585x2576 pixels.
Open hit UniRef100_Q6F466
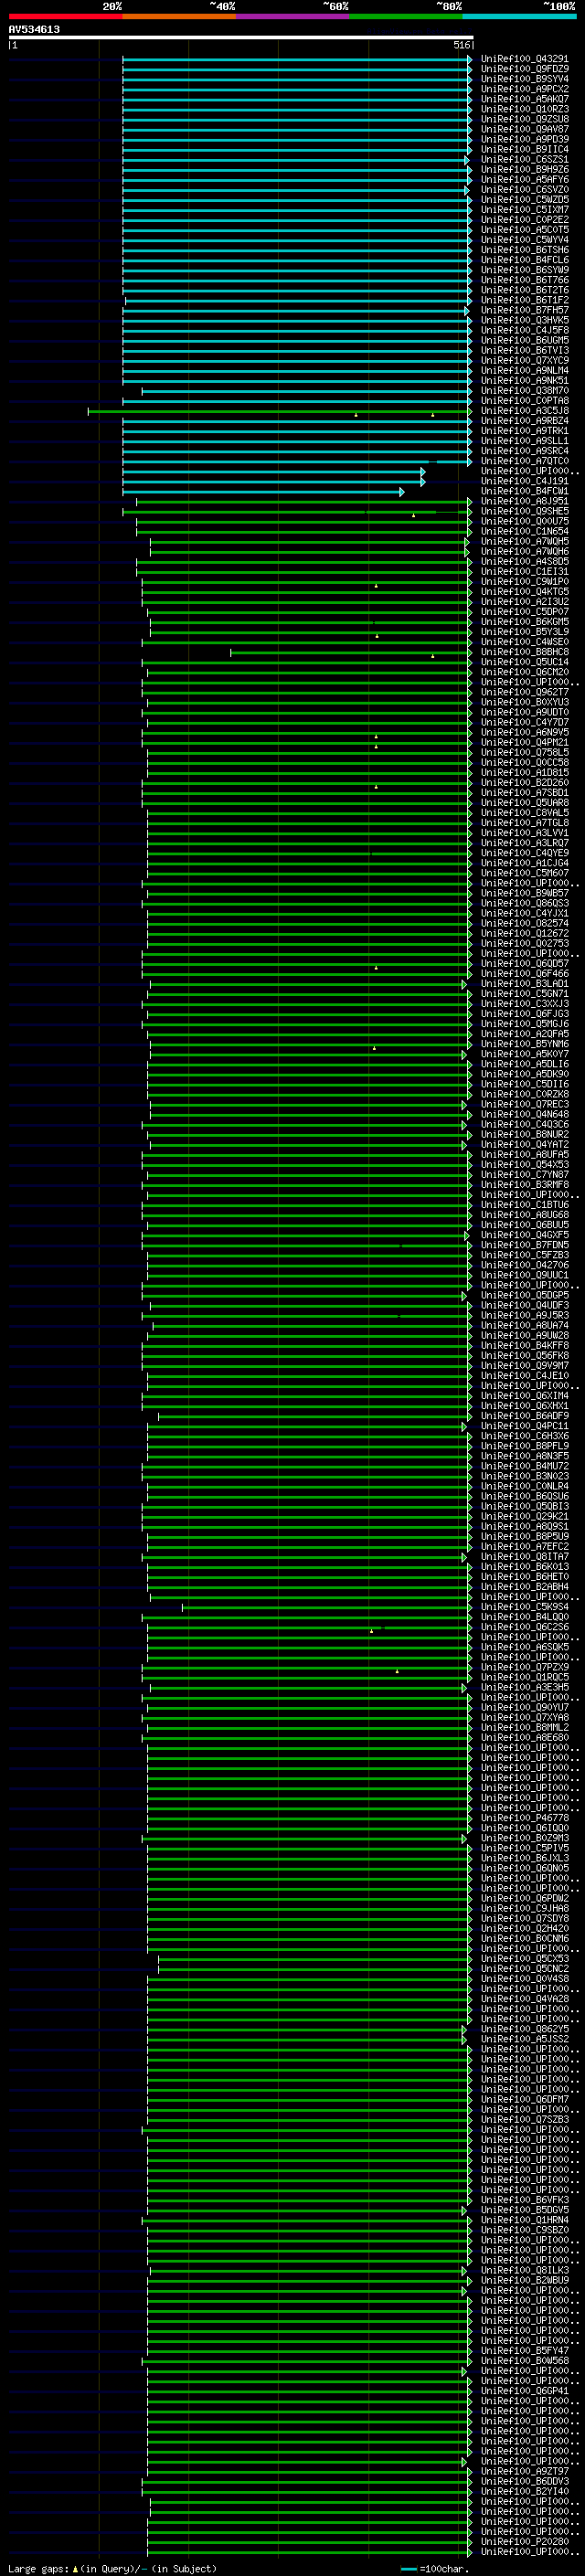pyautogui.click(x=524, y=973)
